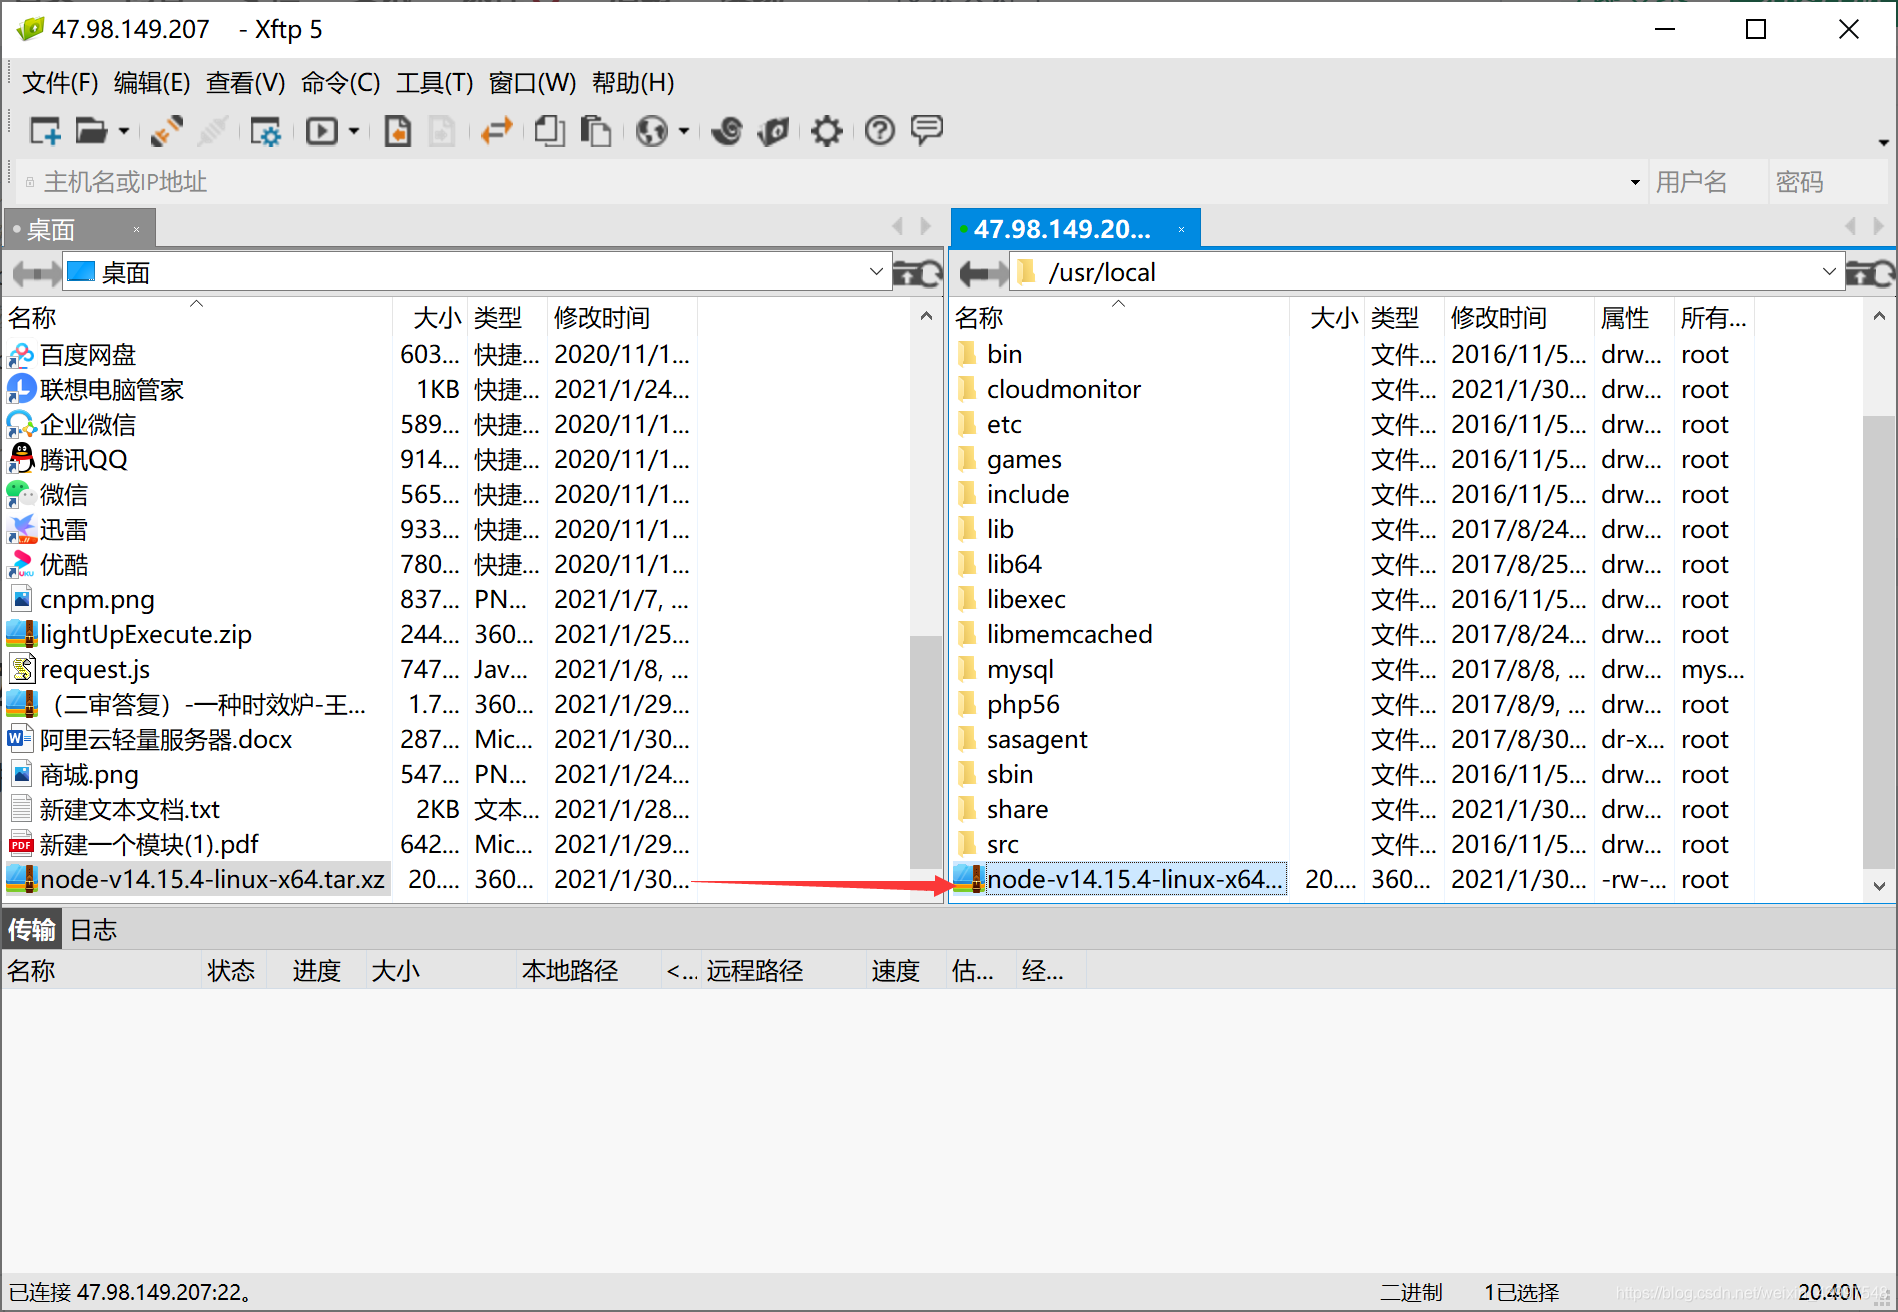Screen dimensions: 1898x1312
Task: Expand the dropdown next to the play-button icon
Action: tap(354, 131)
